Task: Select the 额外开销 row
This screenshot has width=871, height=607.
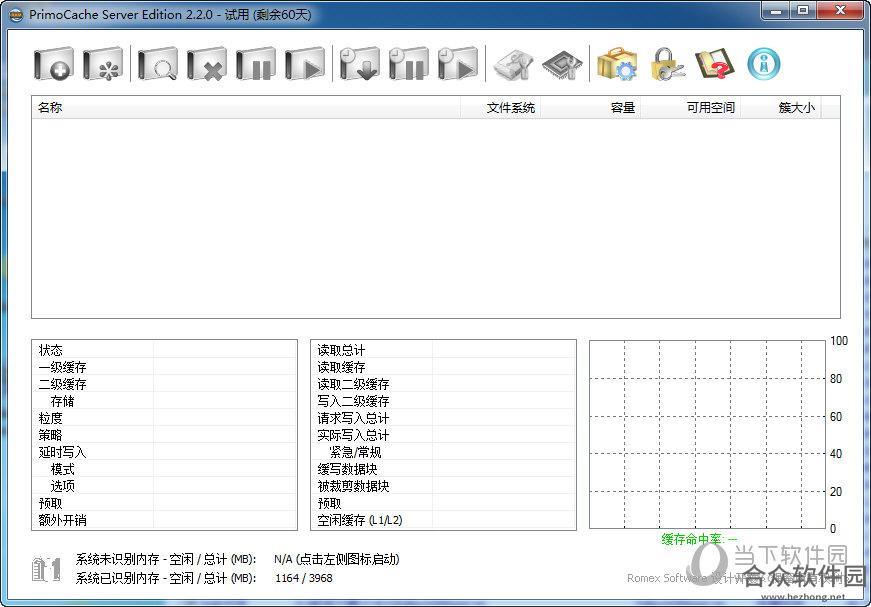Action: point(164,520)
